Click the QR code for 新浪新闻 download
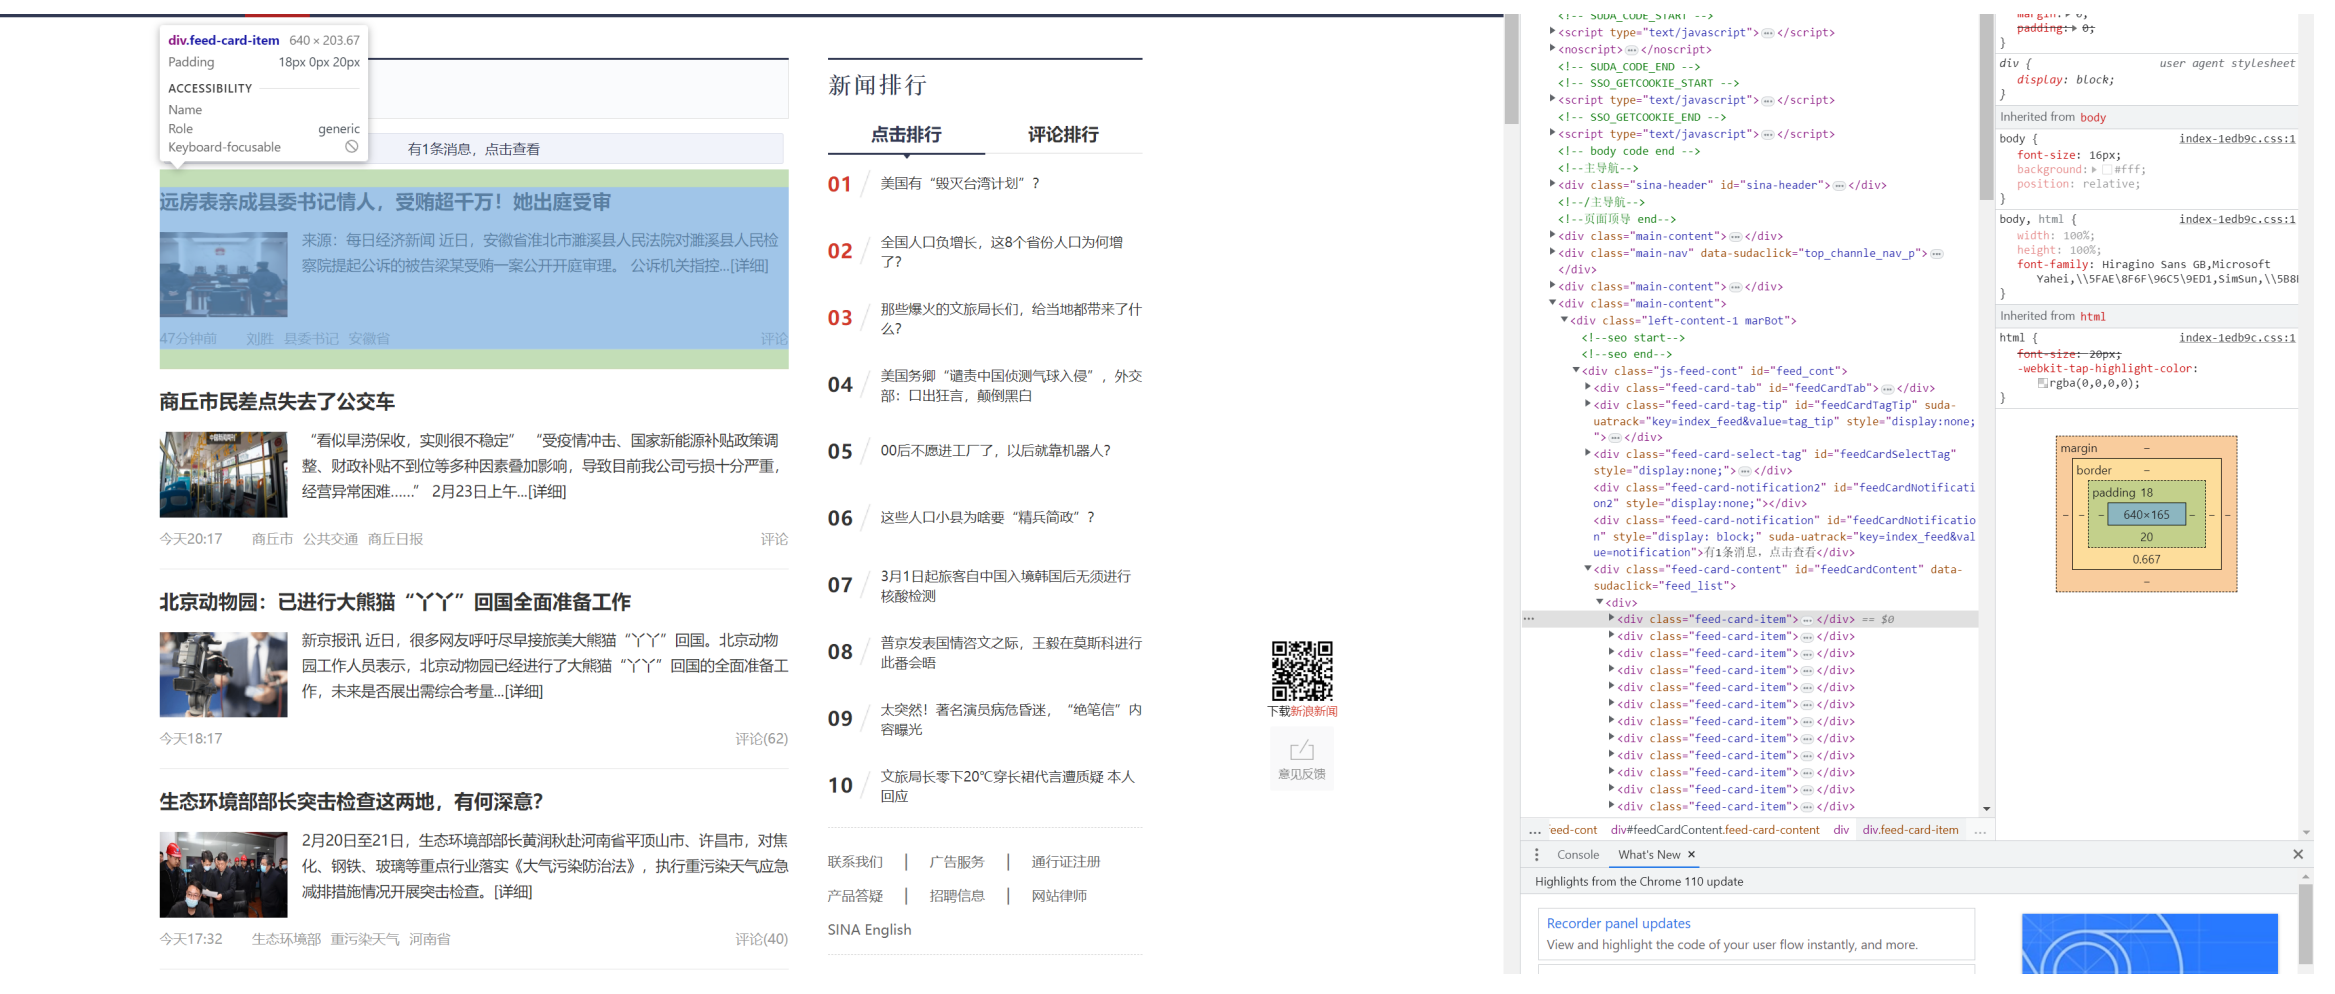This screenshot has width=2335, height=994. pyautogui.click(x=1301, y=671)
